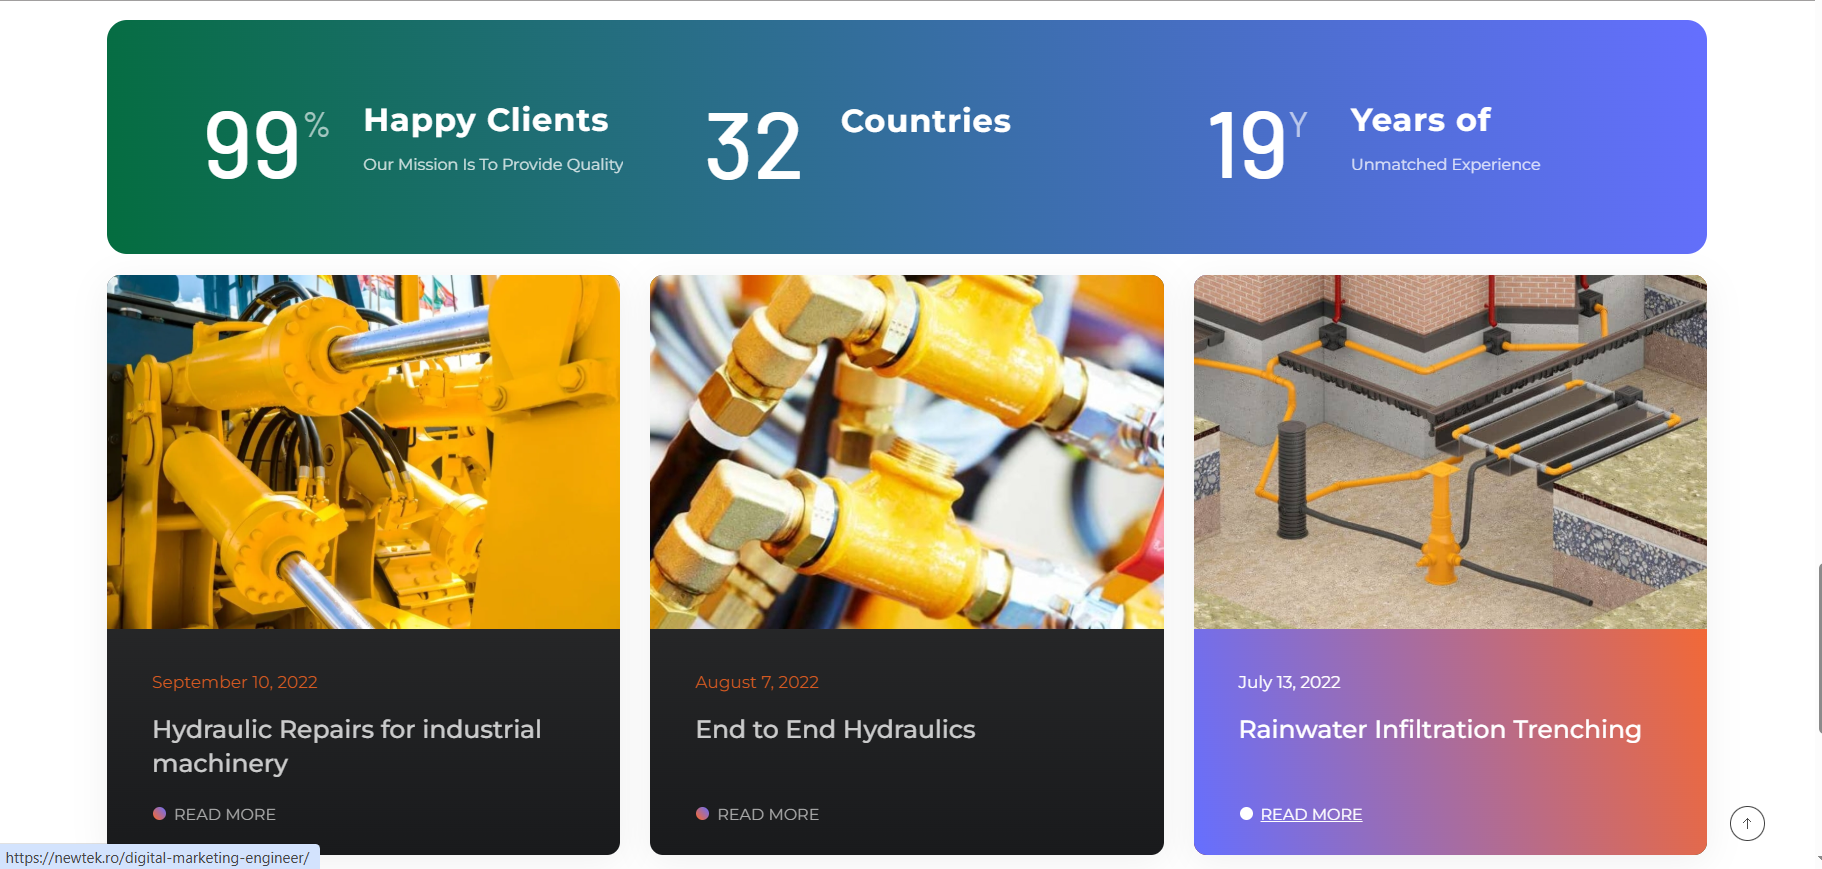Click the September 10, 2022 date
The width and height of the screenshot is (1822, 869).
click(x=235, y=682)
